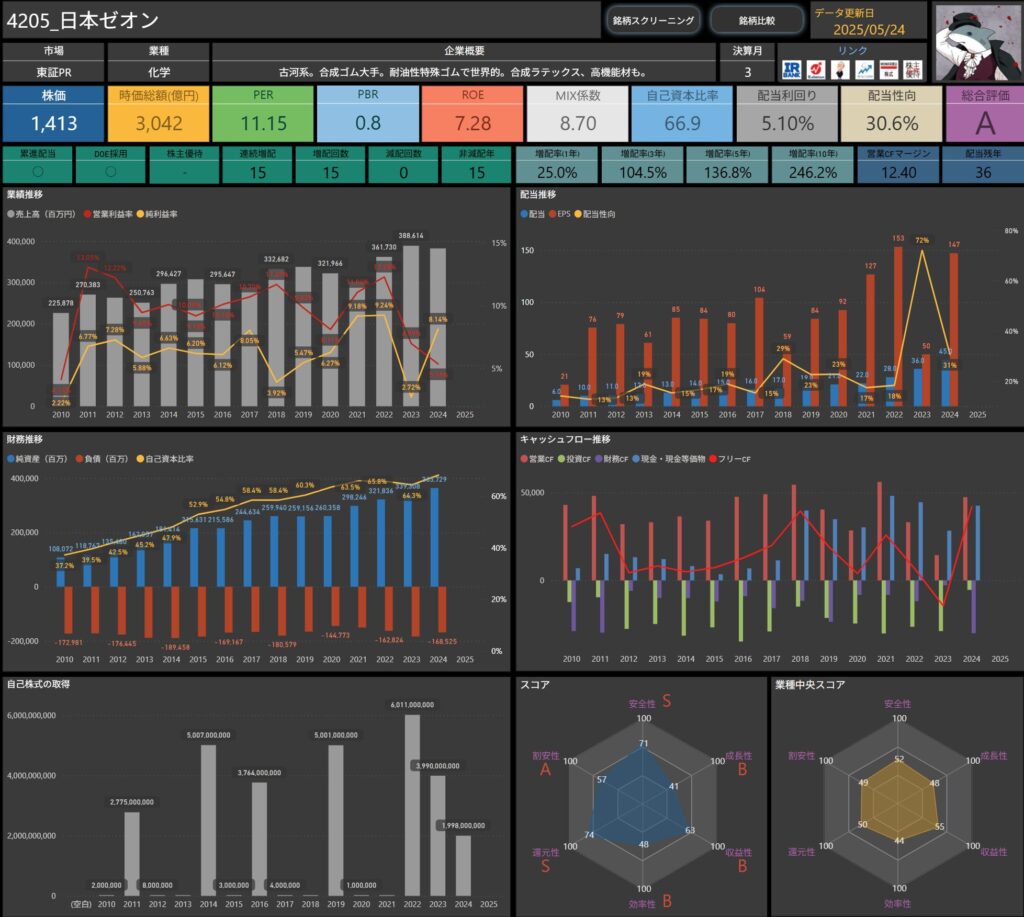
Task: Select the EPS legend entry
Action: 560,214
